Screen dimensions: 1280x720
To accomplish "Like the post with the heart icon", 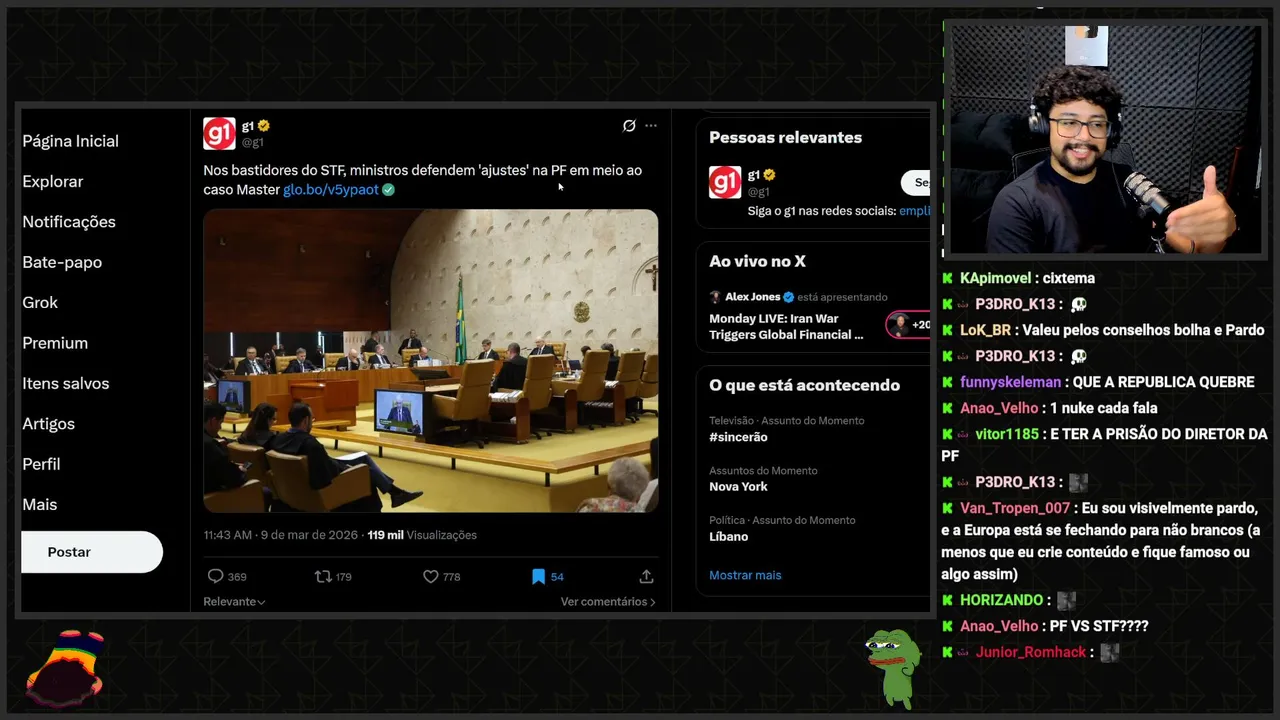I will click(x=431, y=576).
